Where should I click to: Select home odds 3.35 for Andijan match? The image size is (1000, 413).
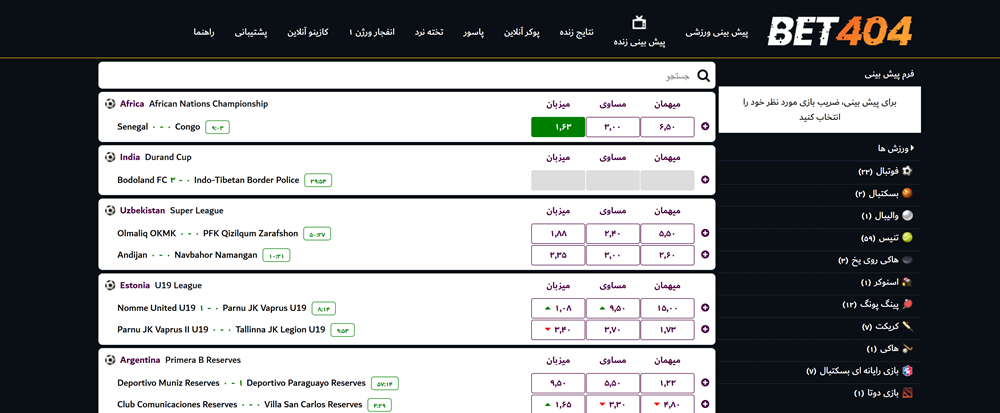coord(557,255)
